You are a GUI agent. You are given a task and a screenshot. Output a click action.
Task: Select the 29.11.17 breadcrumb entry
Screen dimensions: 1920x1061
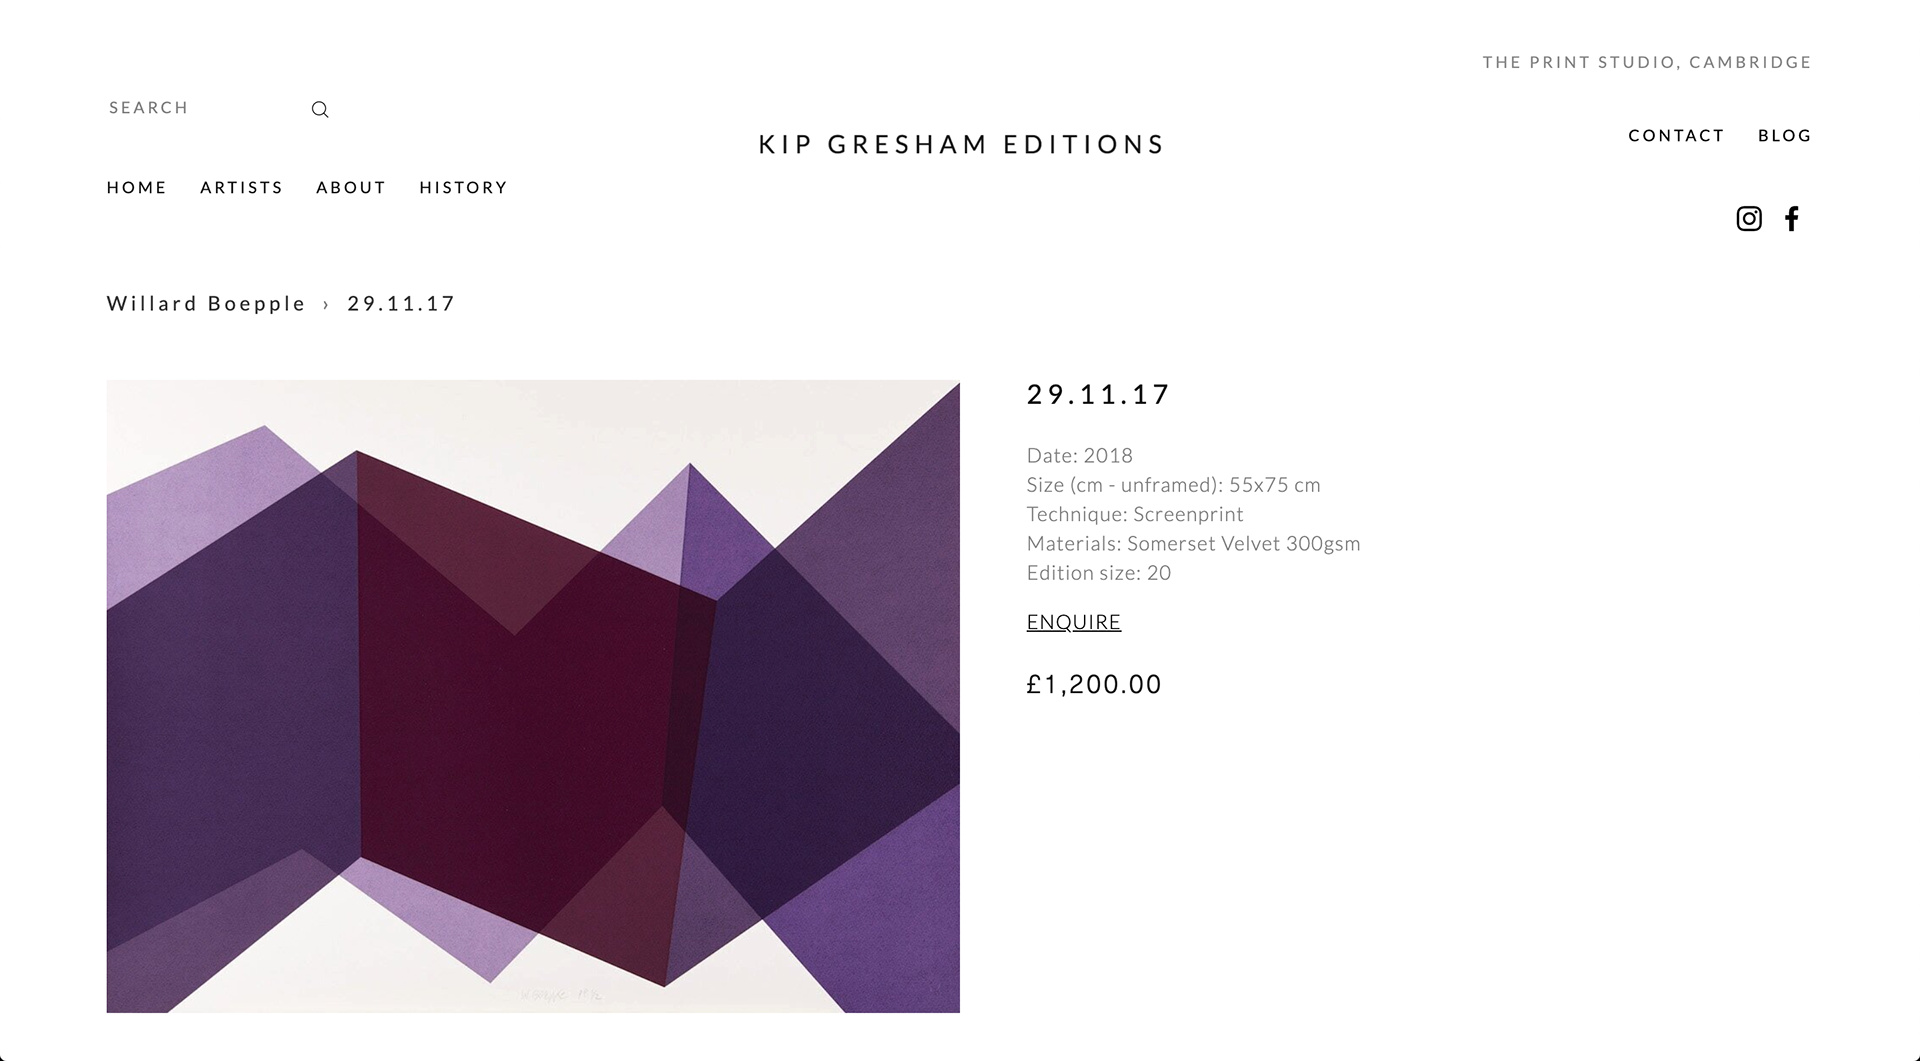(400, 304)
